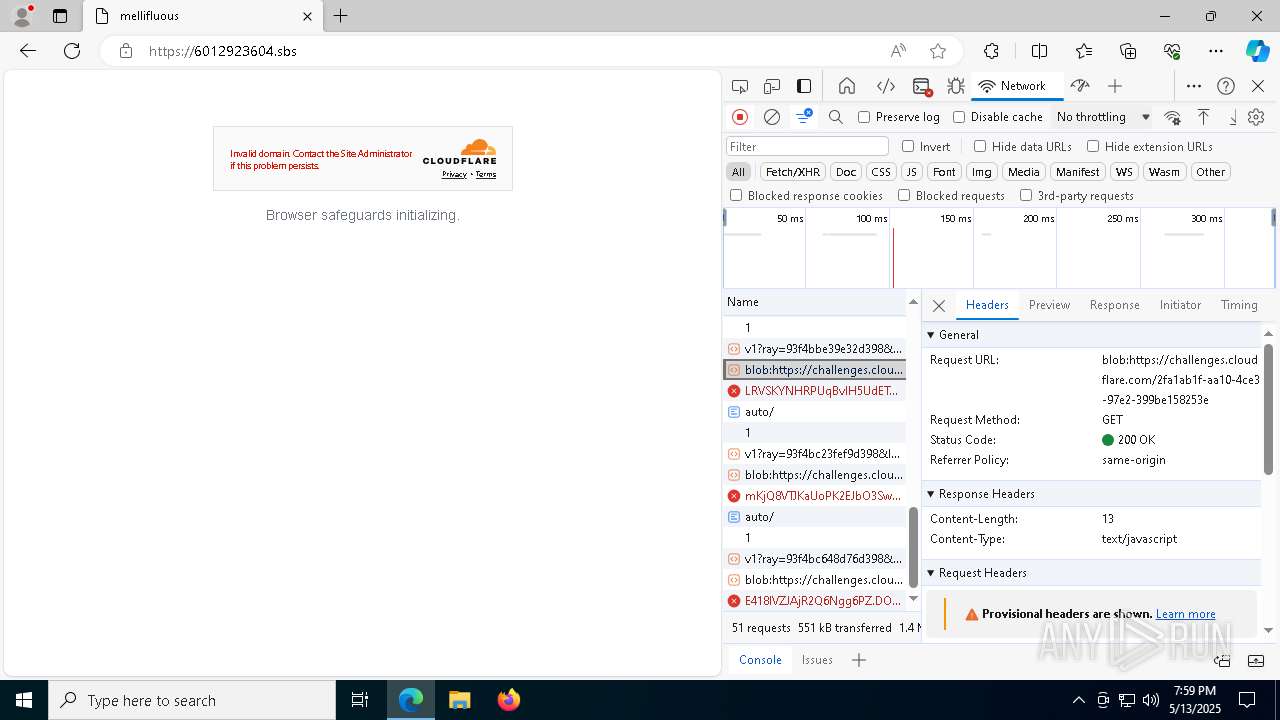Toggle the network filter bar icon
This screenshot has height=720, width=1280.
(804, 117)
